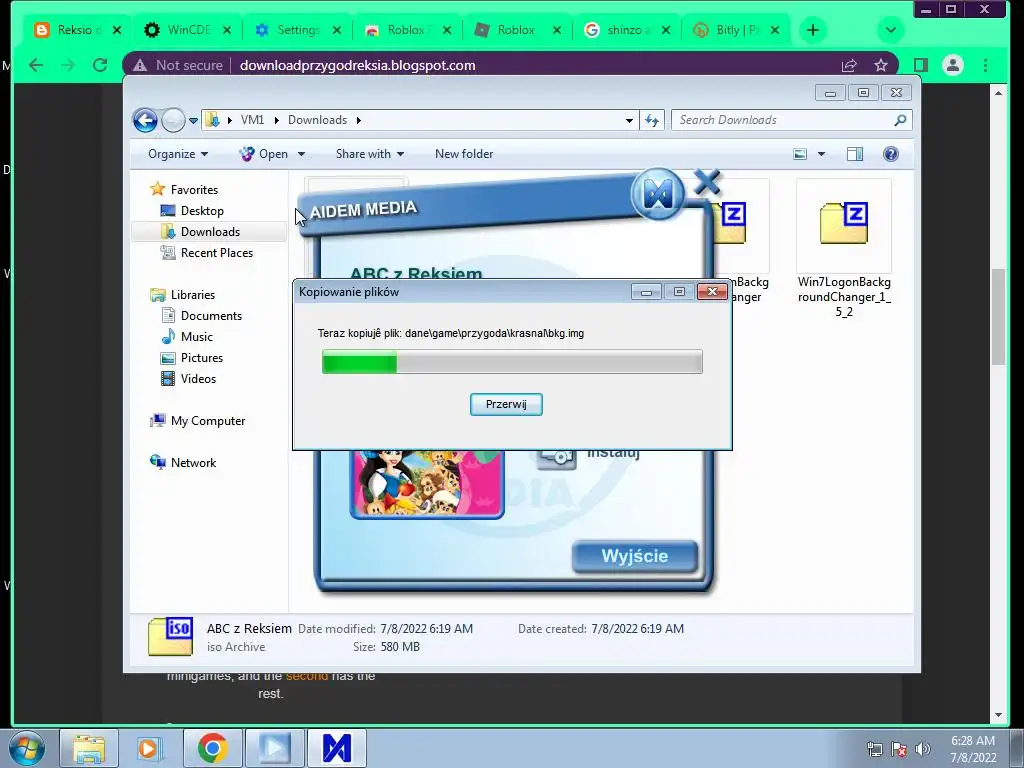Open the Windows Start menu
Screen dimensions: 1024x768
[x=25, y=748]
